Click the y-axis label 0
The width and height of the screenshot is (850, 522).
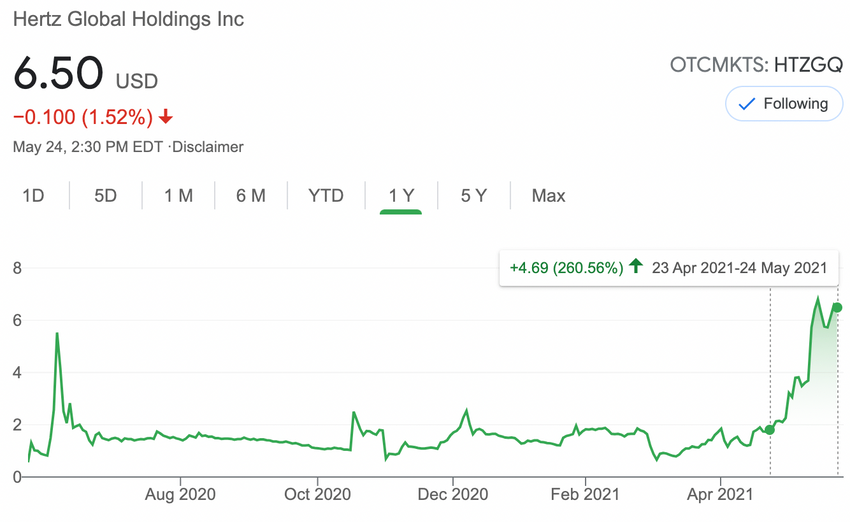(17, 477)
